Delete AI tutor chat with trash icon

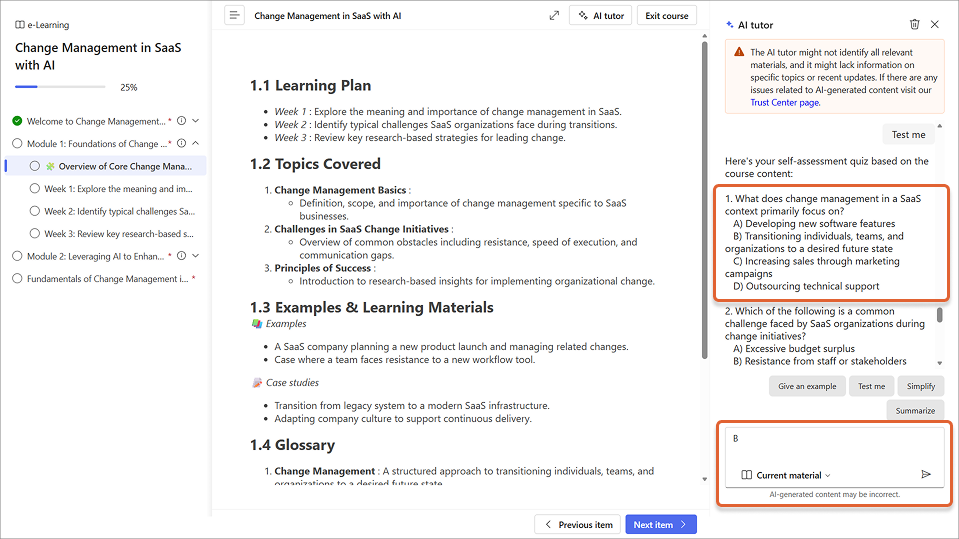point(914,24)
